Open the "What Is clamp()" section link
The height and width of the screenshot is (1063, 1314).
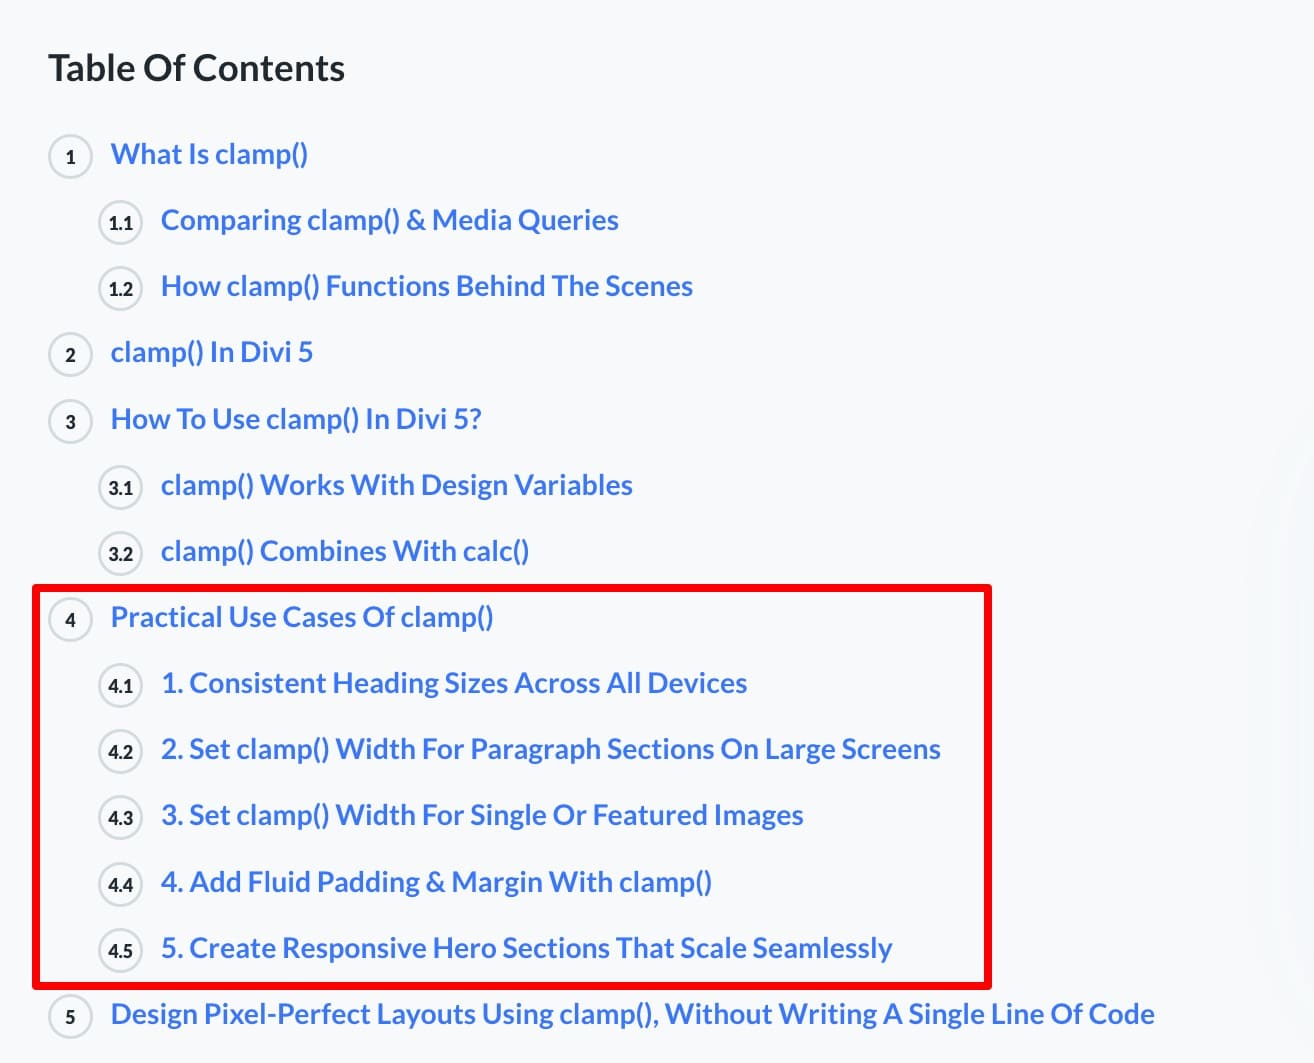pyautogui.click(x=209, y=155)
